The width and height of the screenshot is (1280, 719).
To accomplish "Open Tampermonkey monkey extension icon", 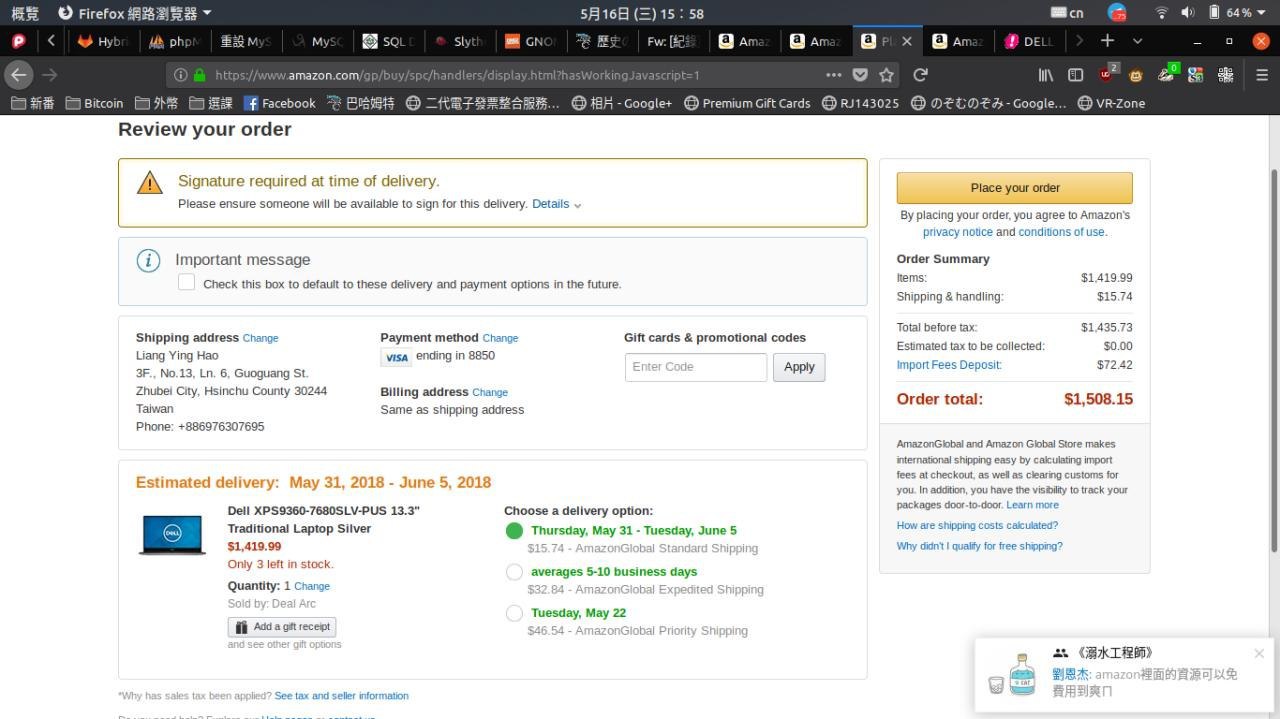I will tap(1136, 75).
